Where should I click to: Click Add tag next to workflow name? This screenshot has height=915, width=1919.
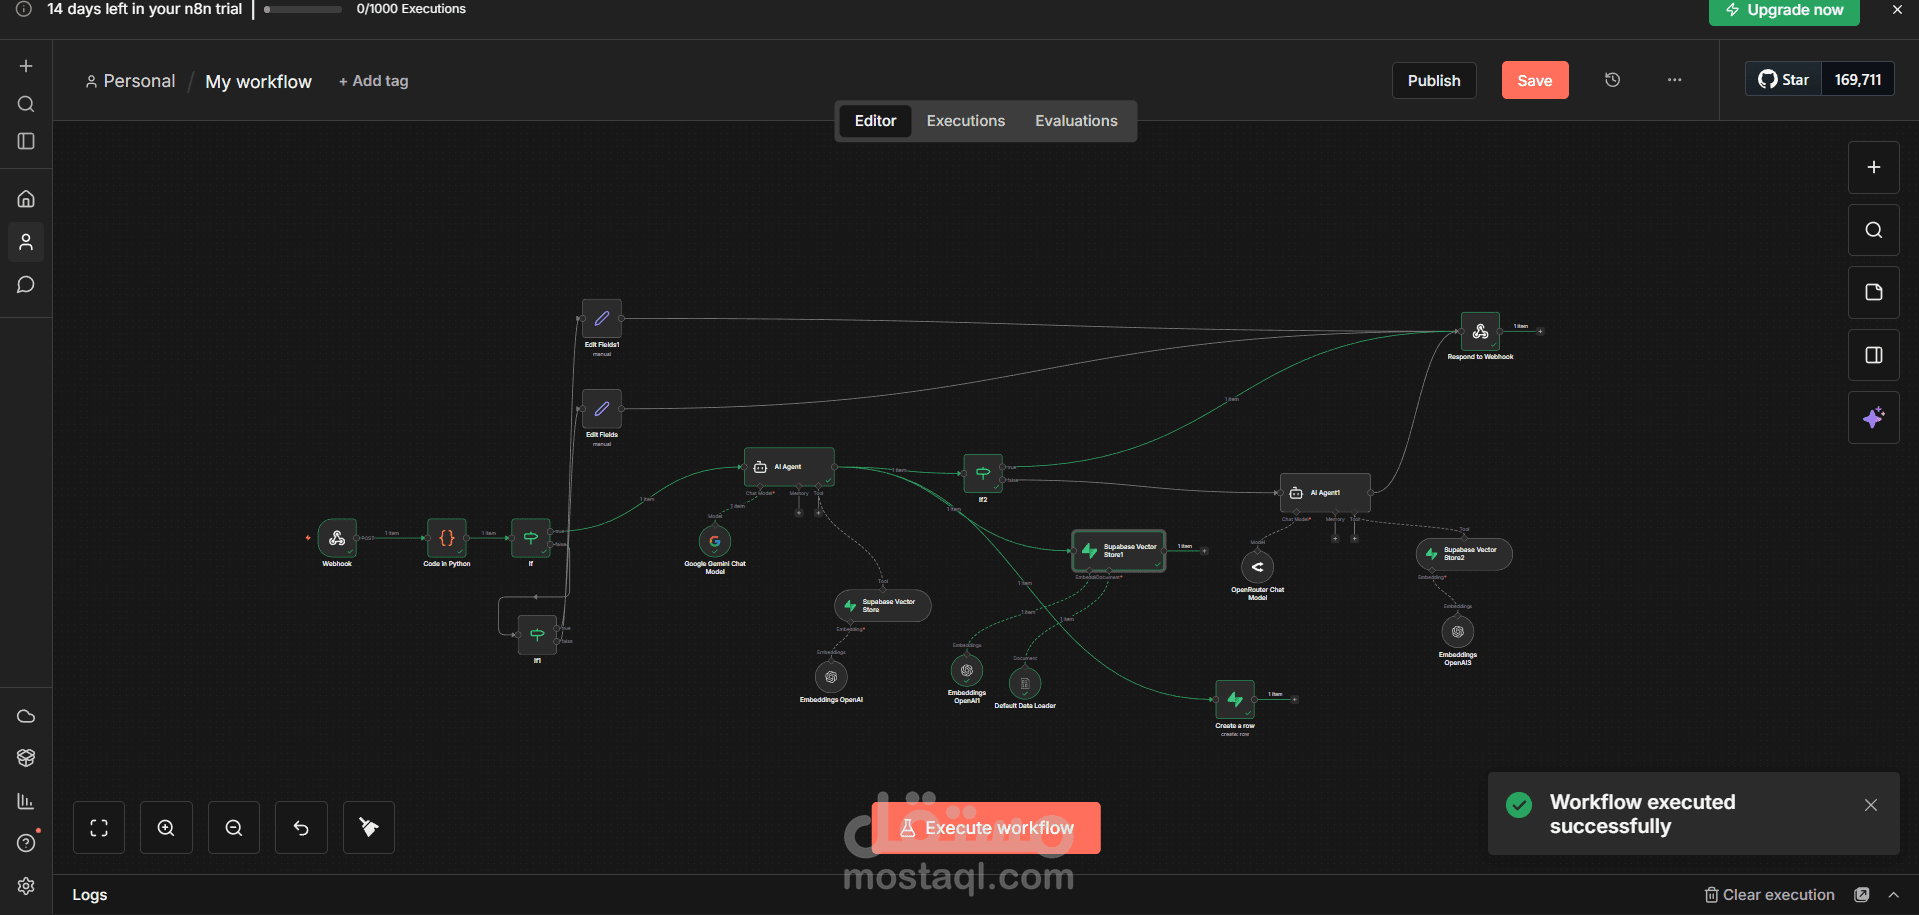point(373,81)
